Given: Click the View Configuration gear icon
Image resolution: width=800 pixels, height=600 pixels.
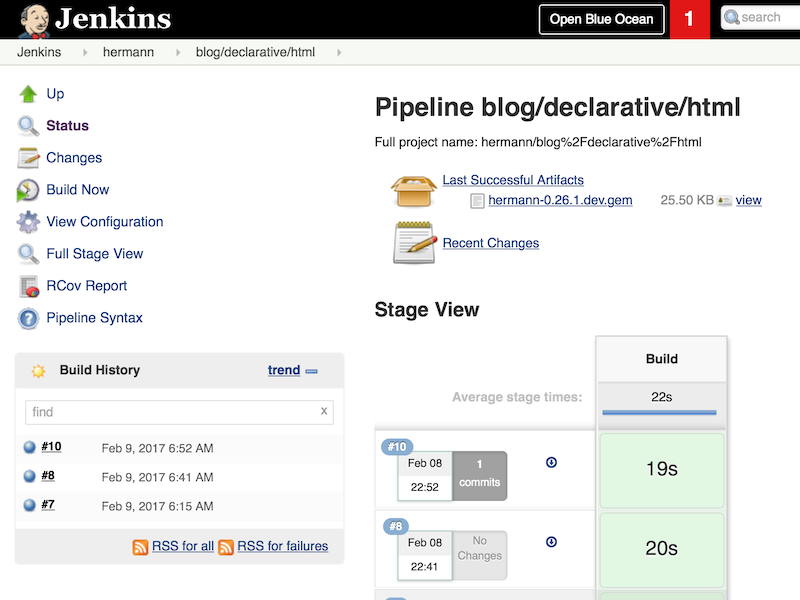Looking at the screenshot, I should click(28, 222).
